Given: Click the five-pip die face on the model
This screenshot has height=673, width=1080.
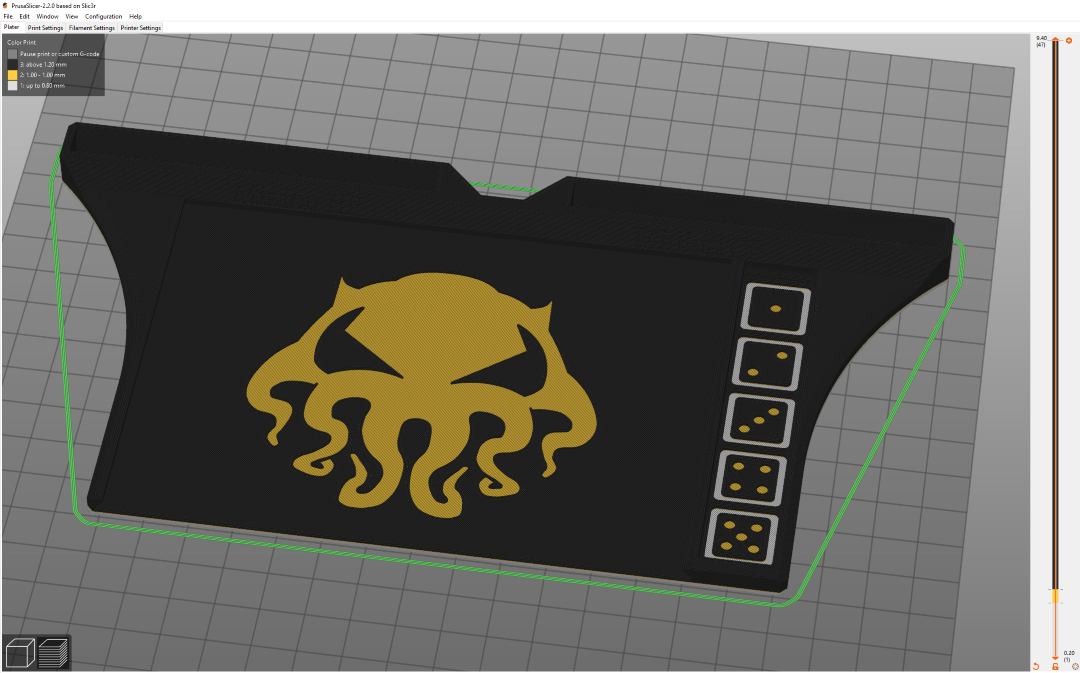Looking at the screenshot, I should 740,536.
